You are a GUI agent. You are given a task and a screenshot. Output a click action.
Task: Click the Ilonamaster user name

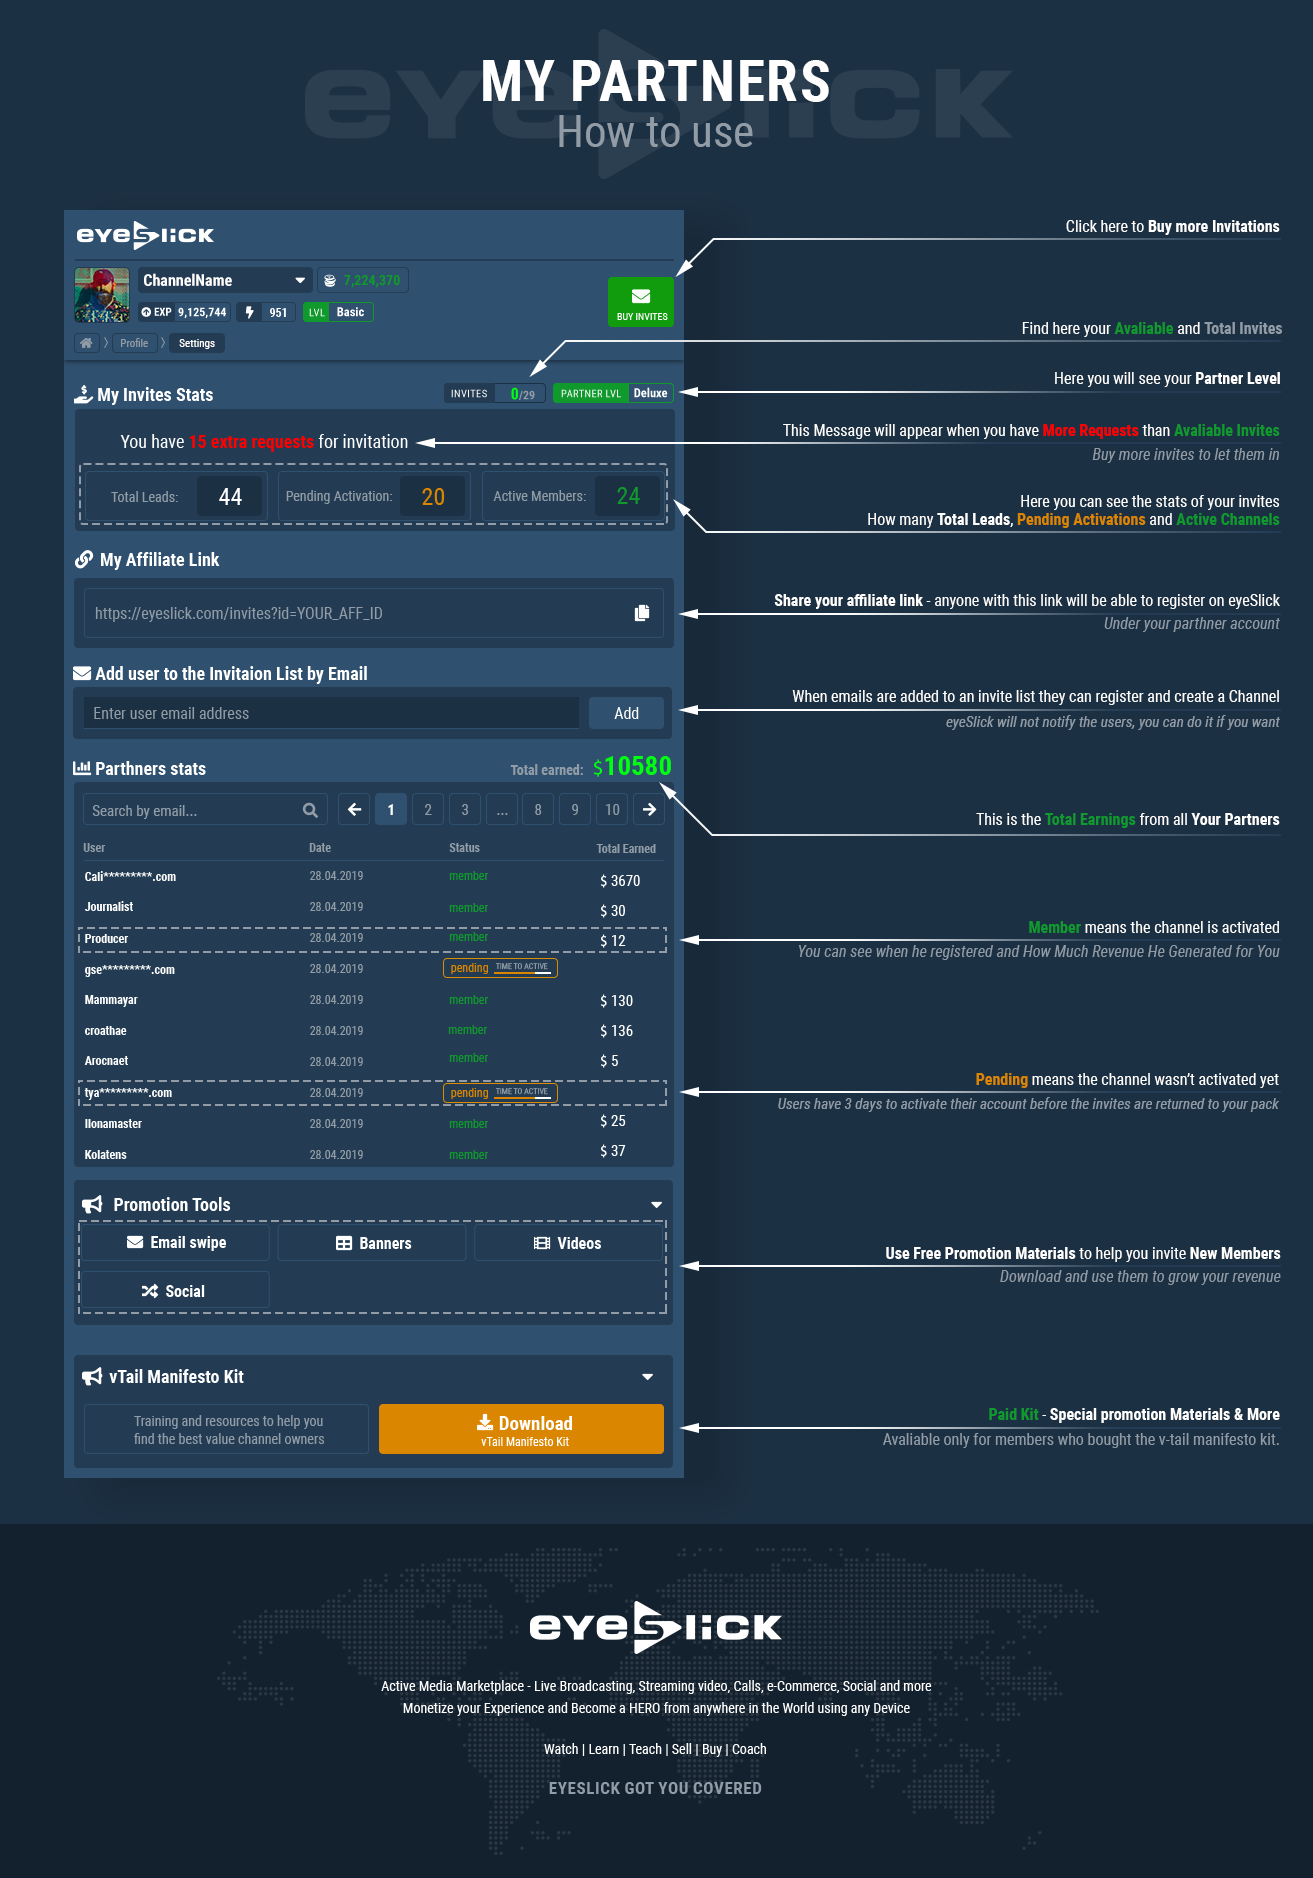tap(113, 1124)
